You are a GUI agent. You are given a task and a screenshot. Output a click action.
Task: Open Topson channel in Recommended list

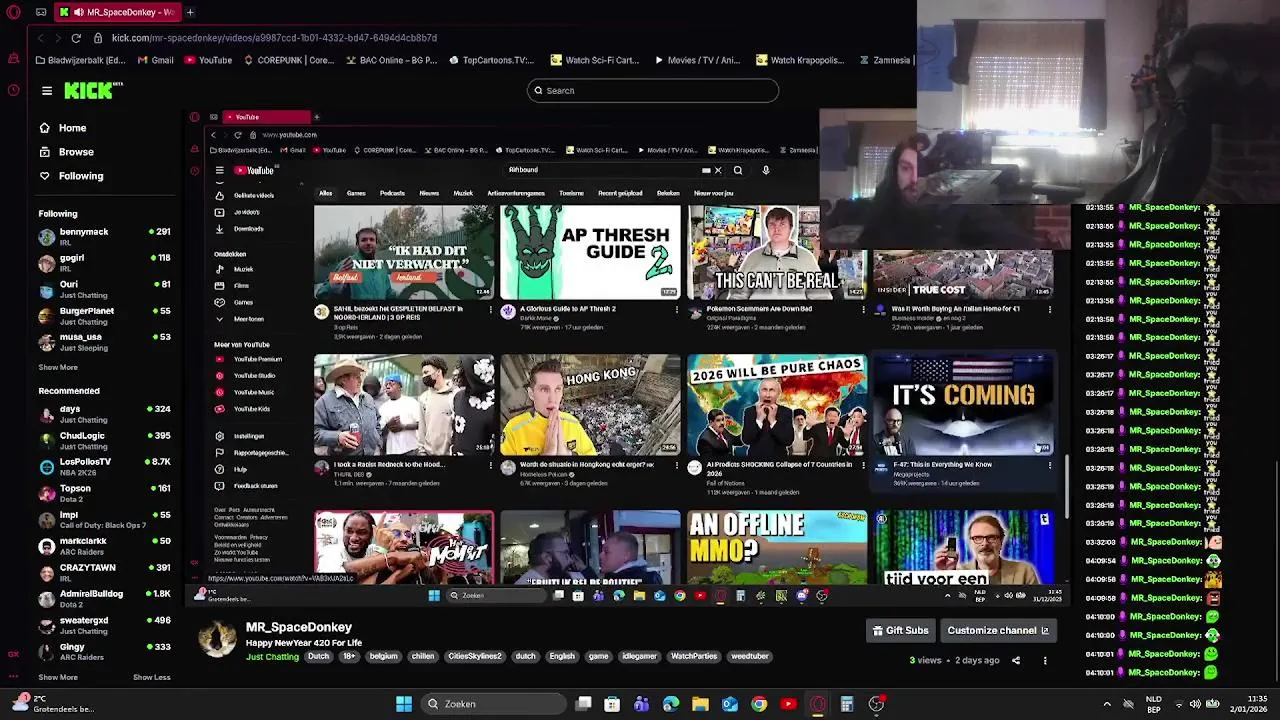coord(104,493)
